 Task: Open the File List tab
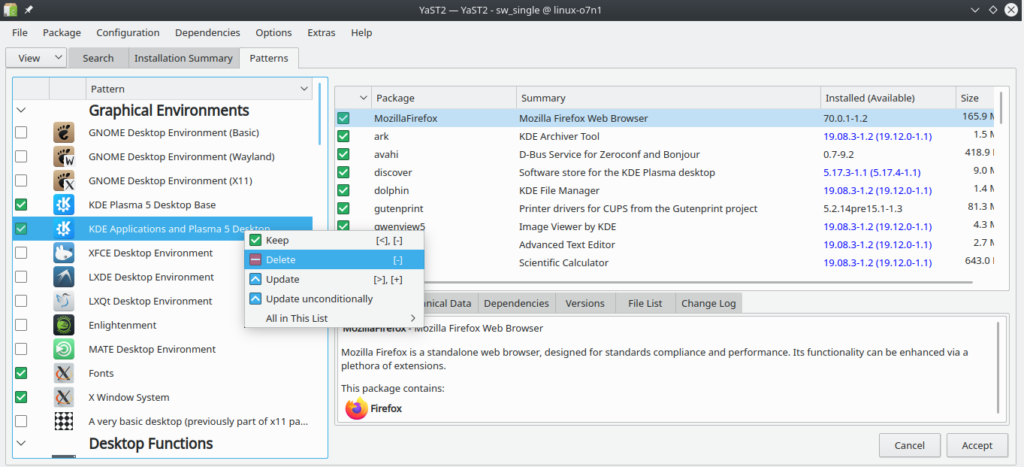click(x=645, y=304)
